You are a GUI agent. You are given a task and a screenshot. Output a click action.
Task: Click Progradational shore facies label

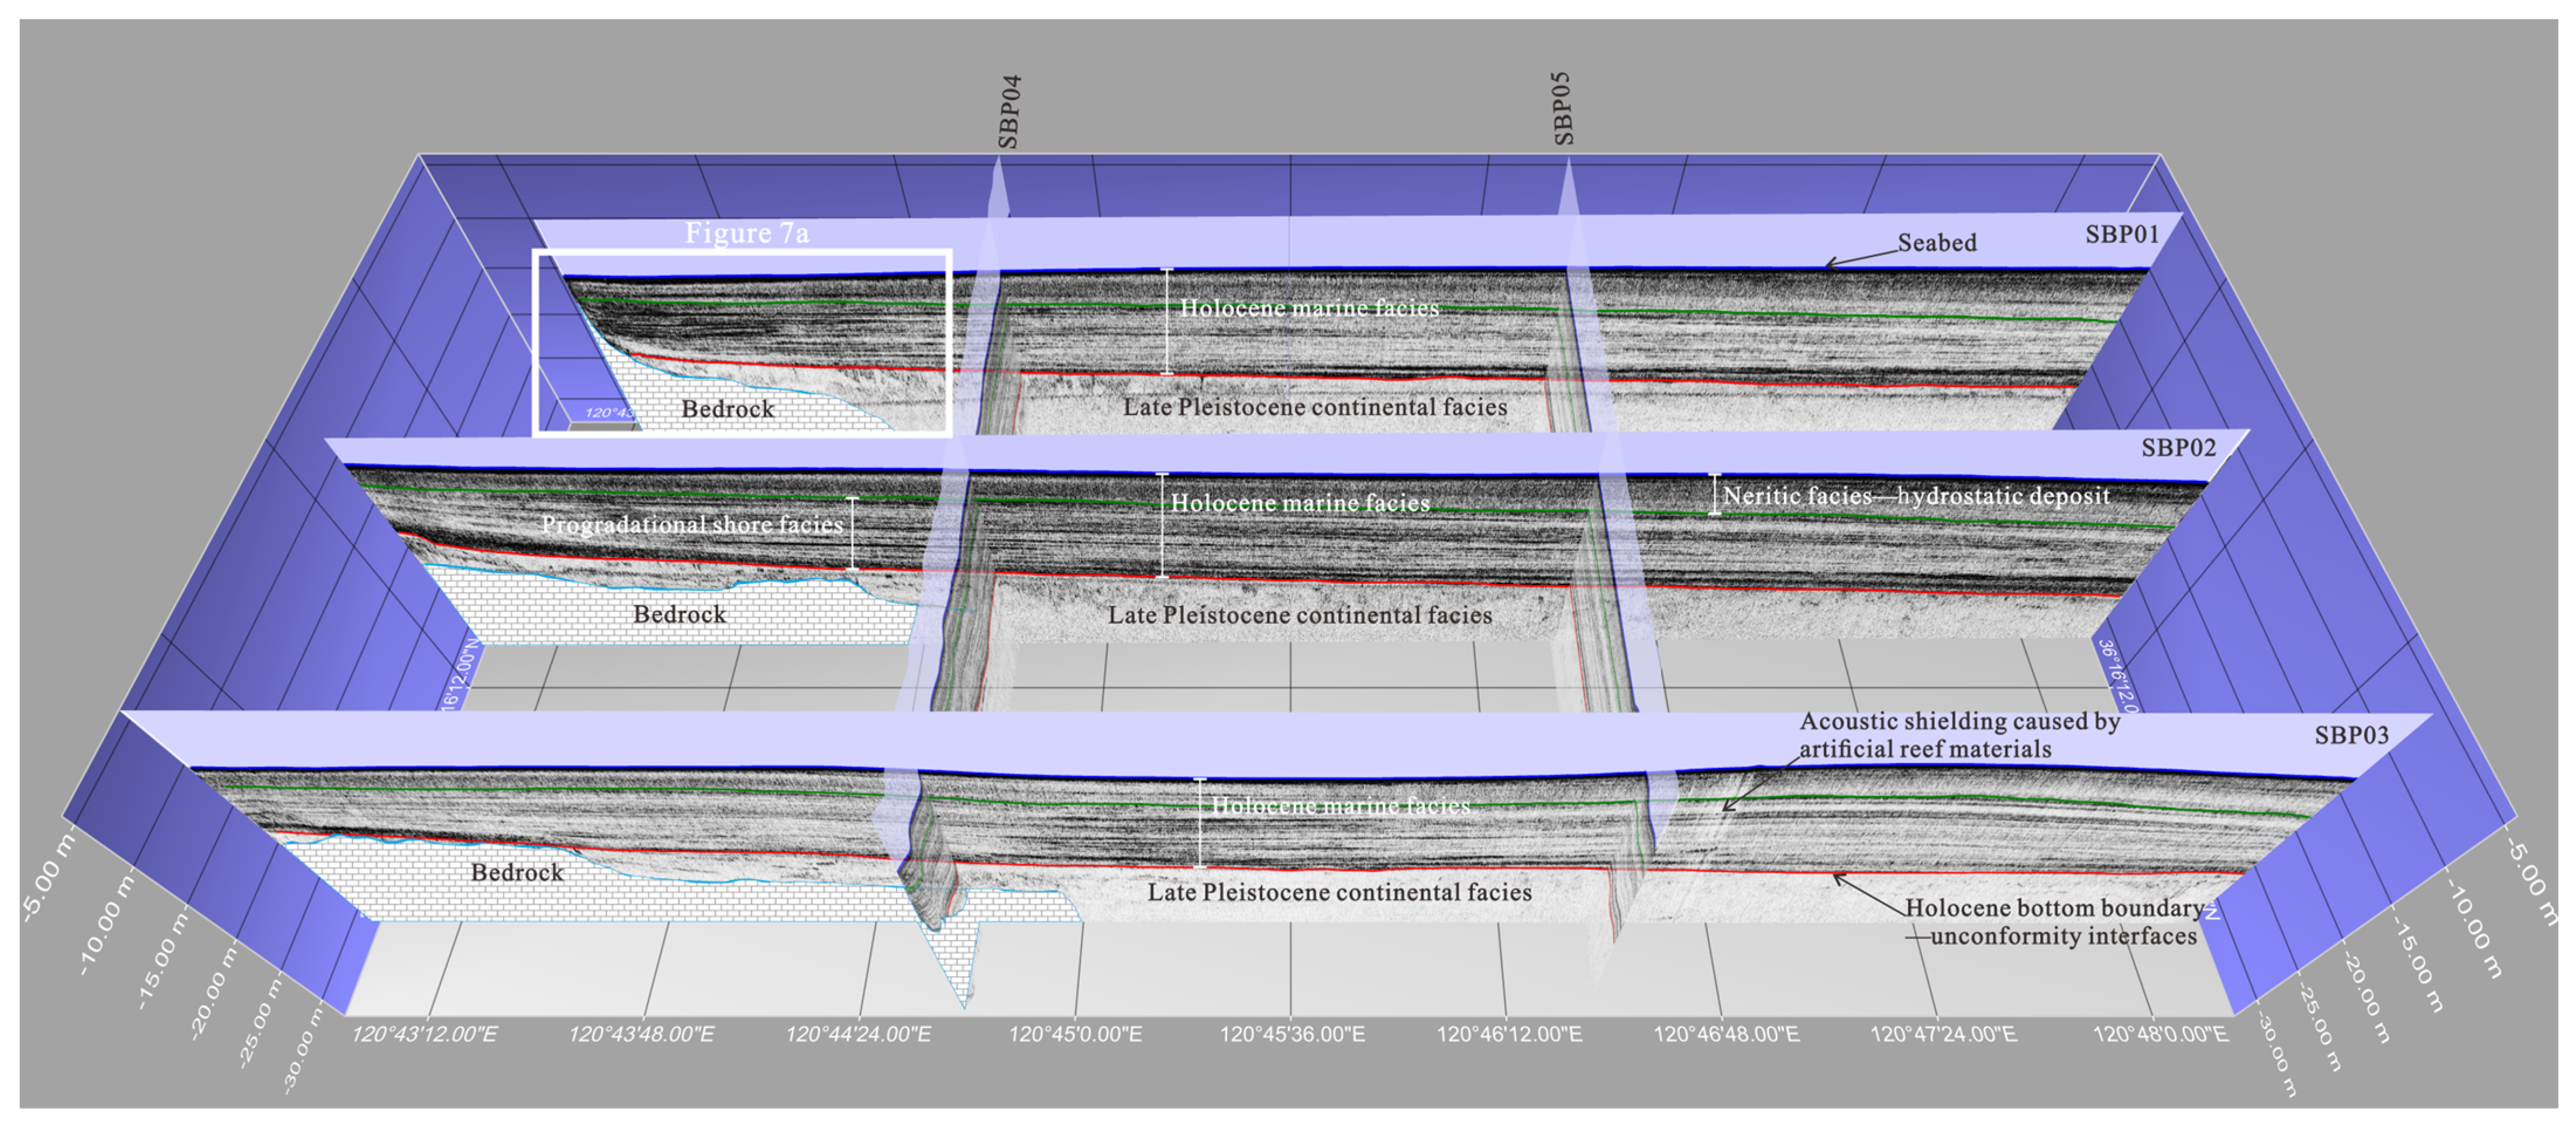692,525
